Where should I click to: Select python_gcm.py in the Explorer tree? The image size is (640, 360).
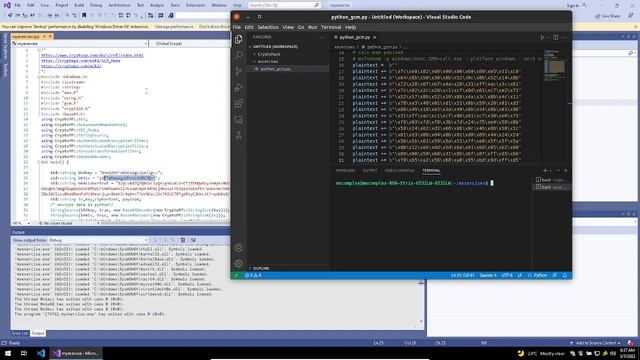click(288, 69)
